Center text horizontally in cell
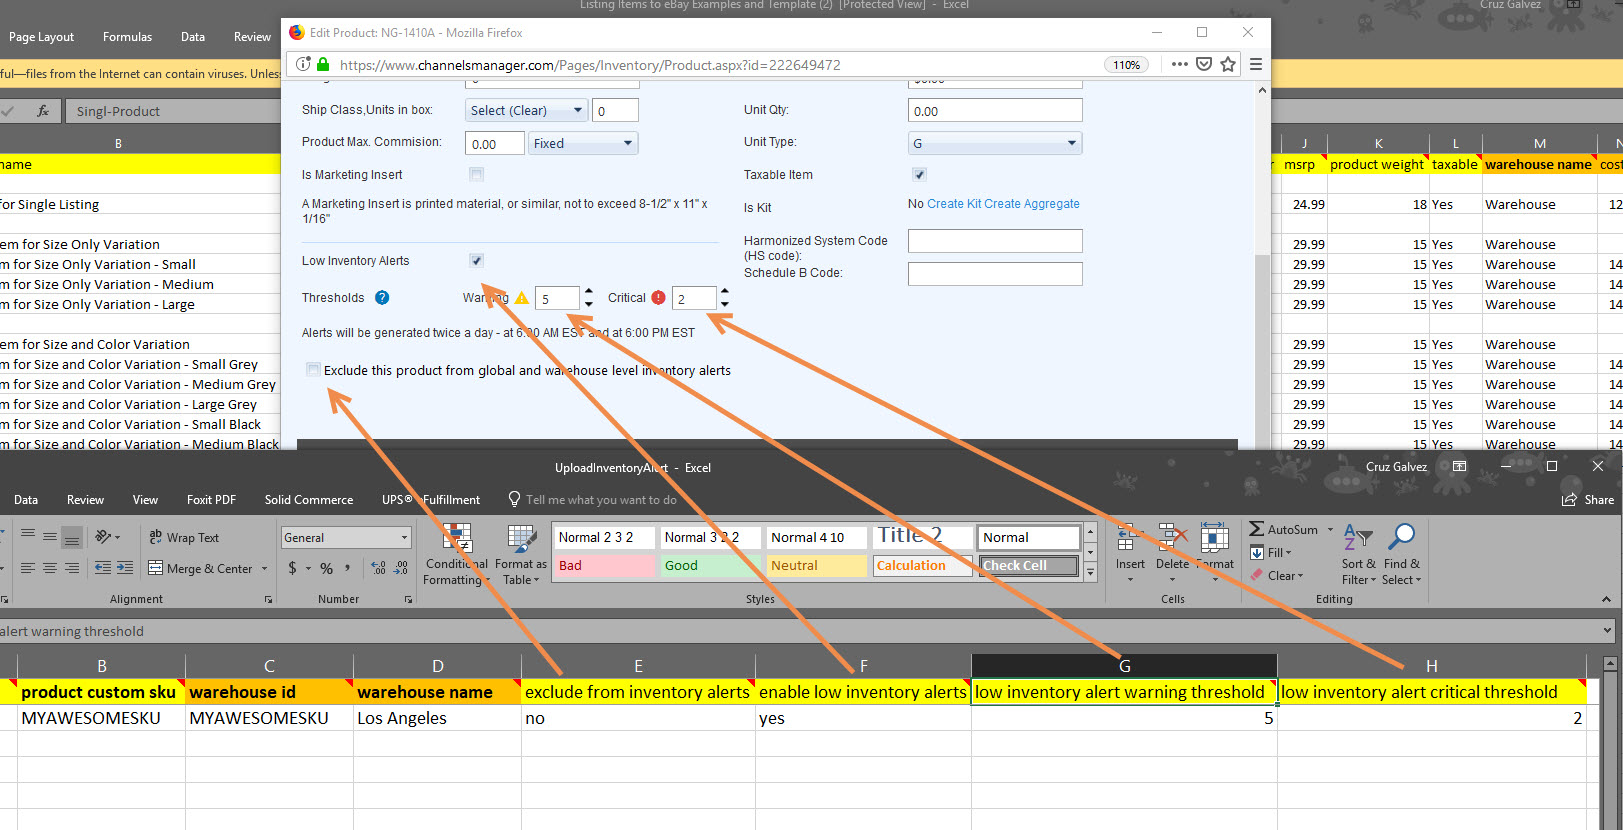The image size is (1623, 830). 50,568
